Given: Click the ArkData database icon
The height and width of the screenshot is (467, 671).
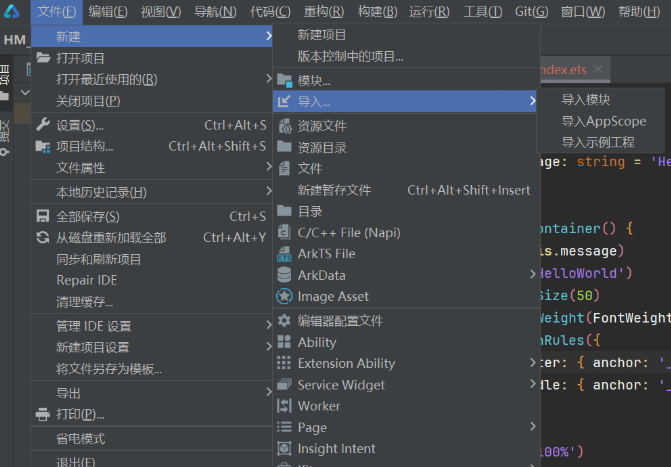Looking at the screenshot, I should (284, 275).
